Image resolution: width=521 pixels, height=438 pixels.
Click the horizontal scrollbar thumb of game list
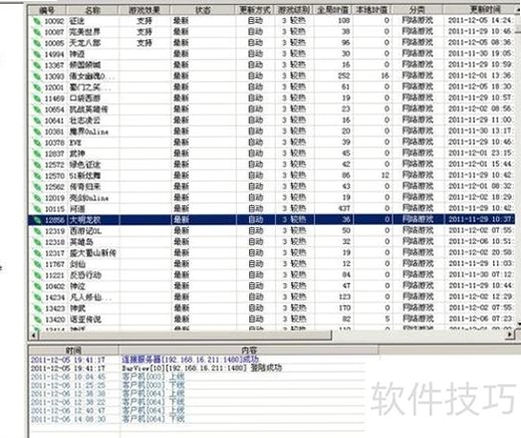pyautogui.click(x=185, y=335)
